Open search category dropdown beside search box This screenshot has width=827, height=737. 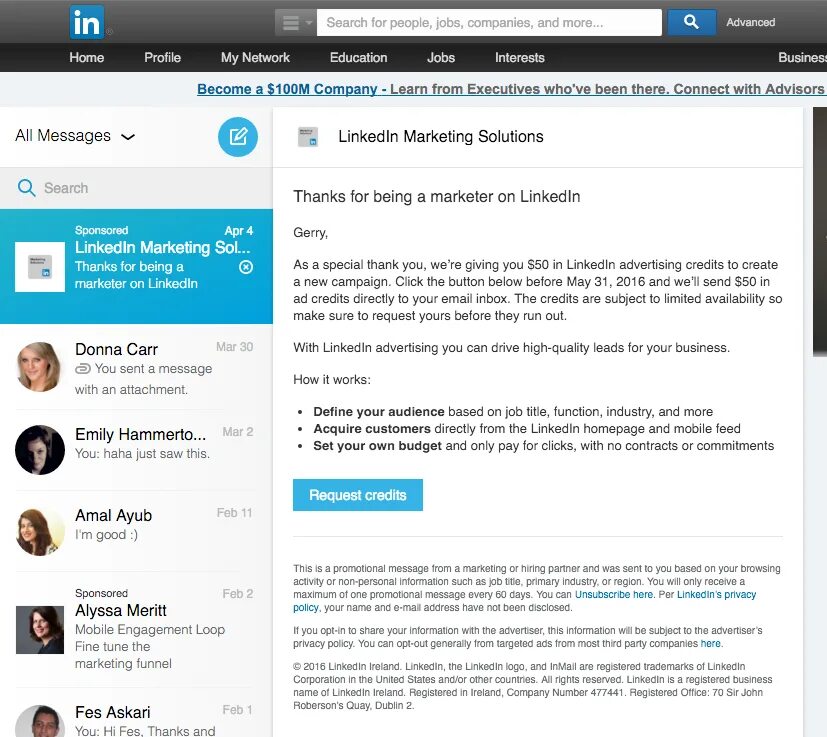(296, 22)
